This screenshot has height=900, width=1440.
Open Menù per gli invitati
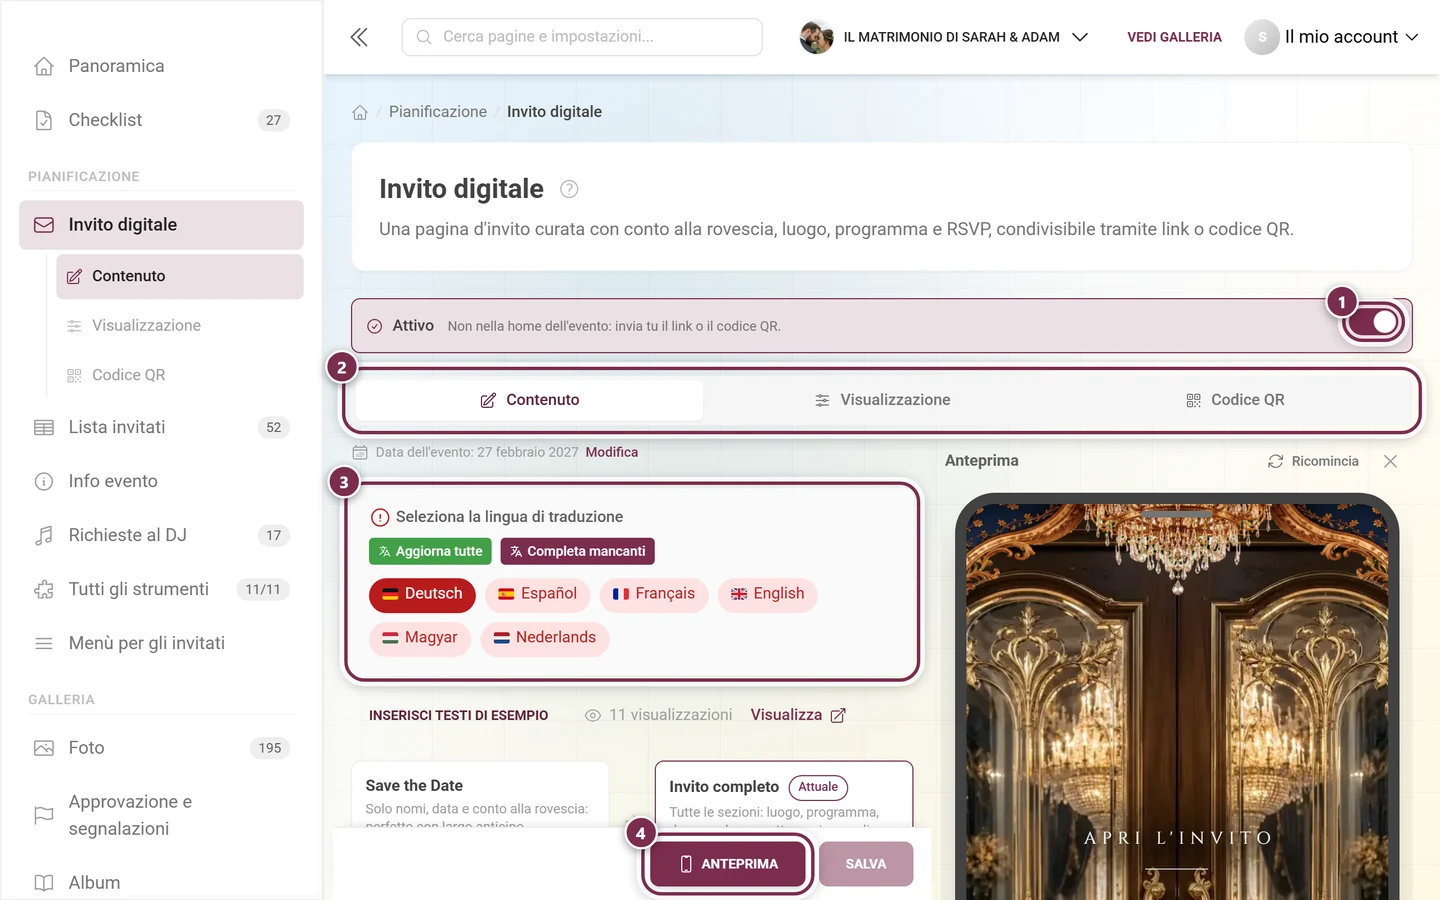161,643
